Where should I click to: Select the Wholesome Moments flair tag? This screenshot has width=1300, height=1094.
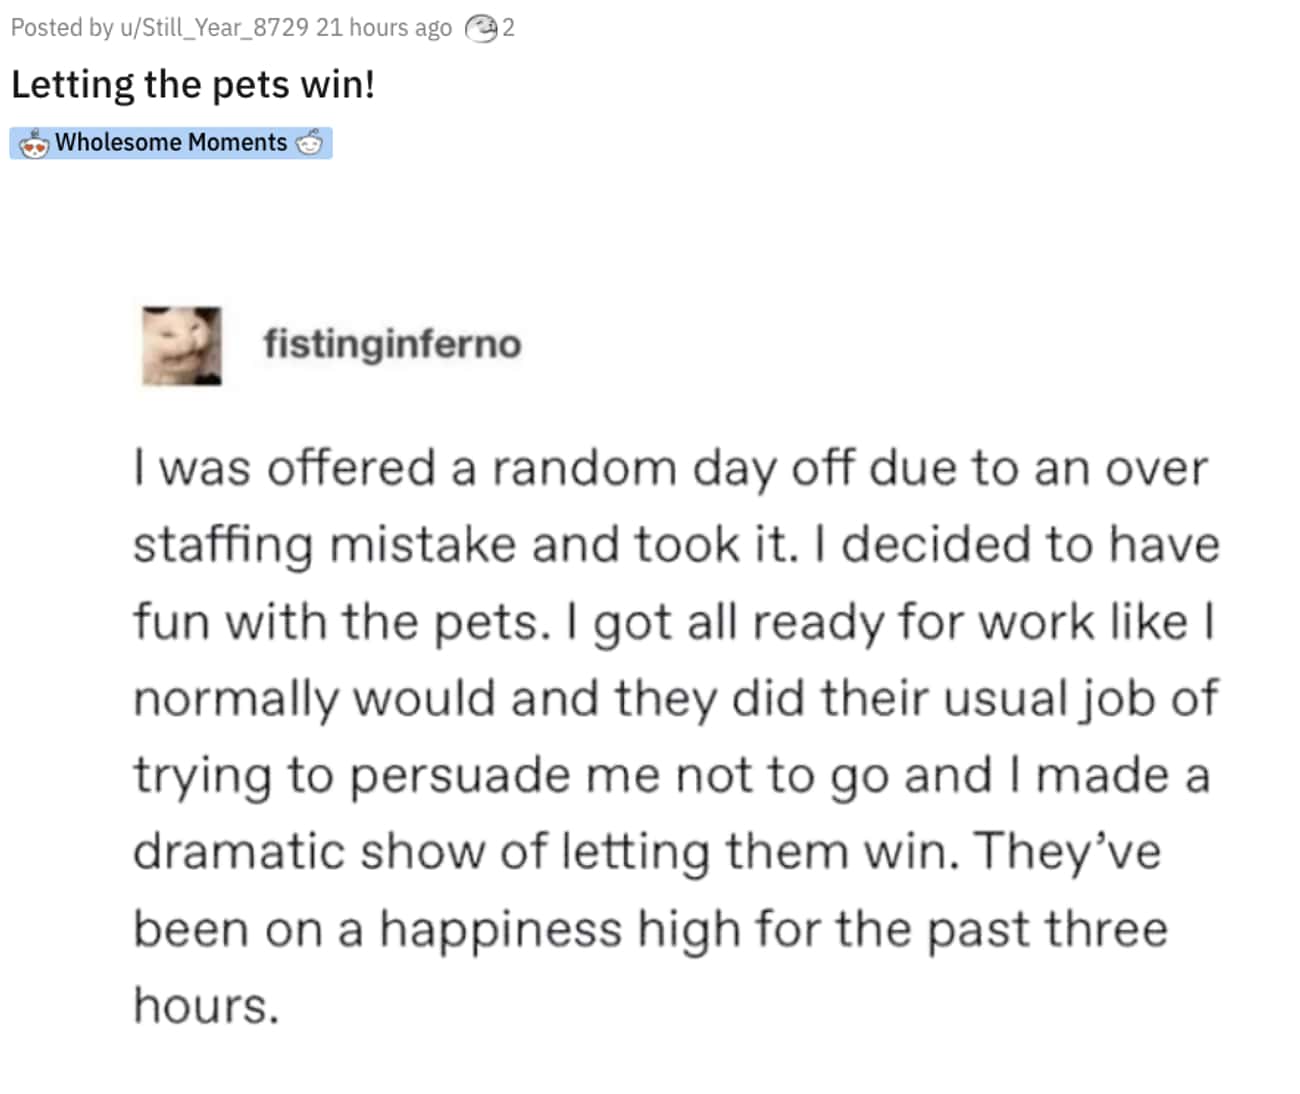click(x=171, y=143)
